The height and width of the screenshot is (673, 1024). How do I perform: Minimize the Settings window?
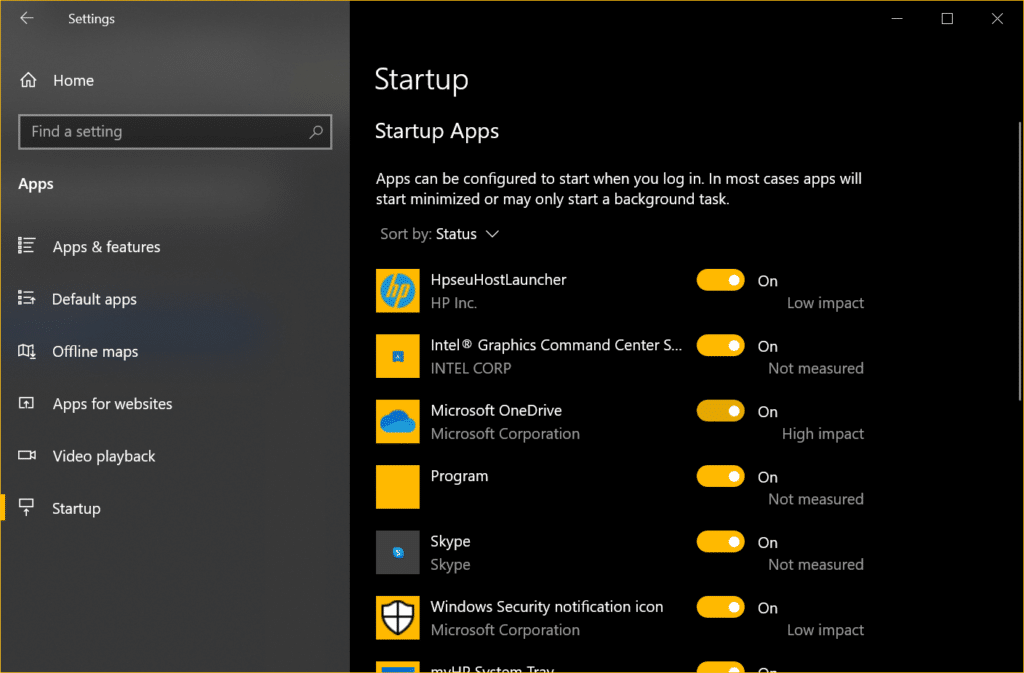tap(897, 18)
